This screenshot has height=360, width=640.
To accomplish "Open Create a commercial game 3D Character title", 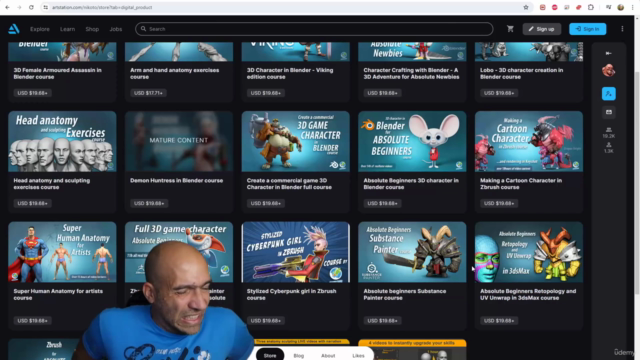I will [x=289, y=184].
